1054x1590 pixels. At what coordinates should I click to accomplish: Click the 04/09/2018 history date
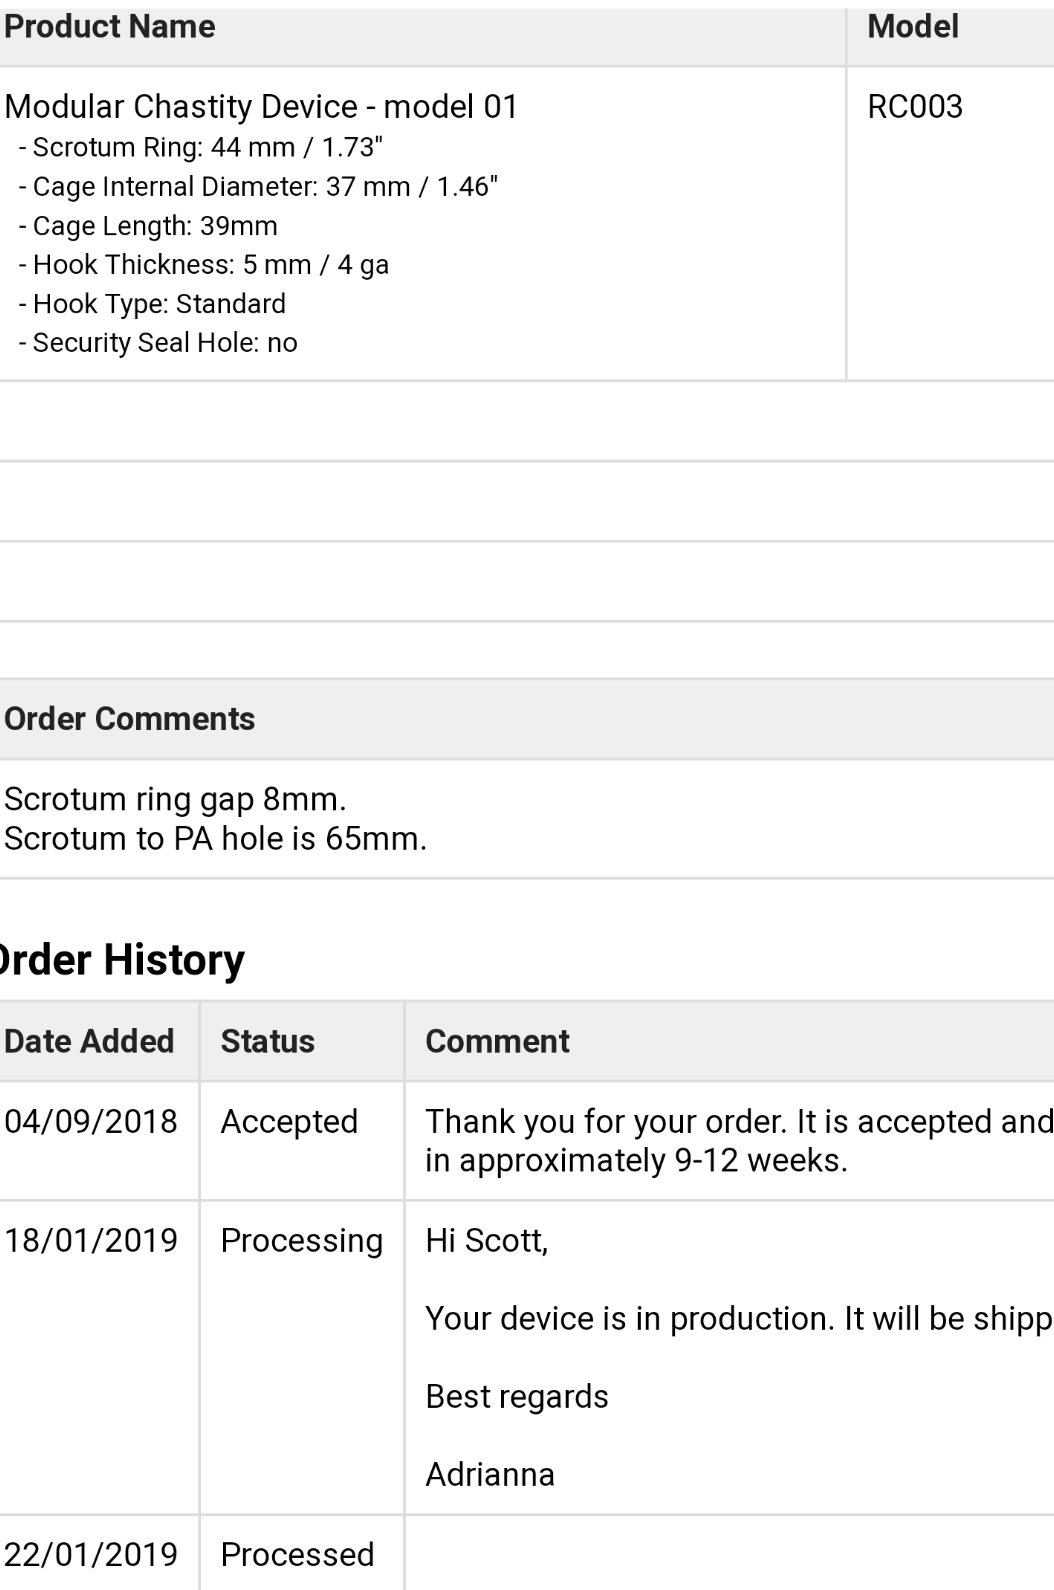(x=91, y=1121)
